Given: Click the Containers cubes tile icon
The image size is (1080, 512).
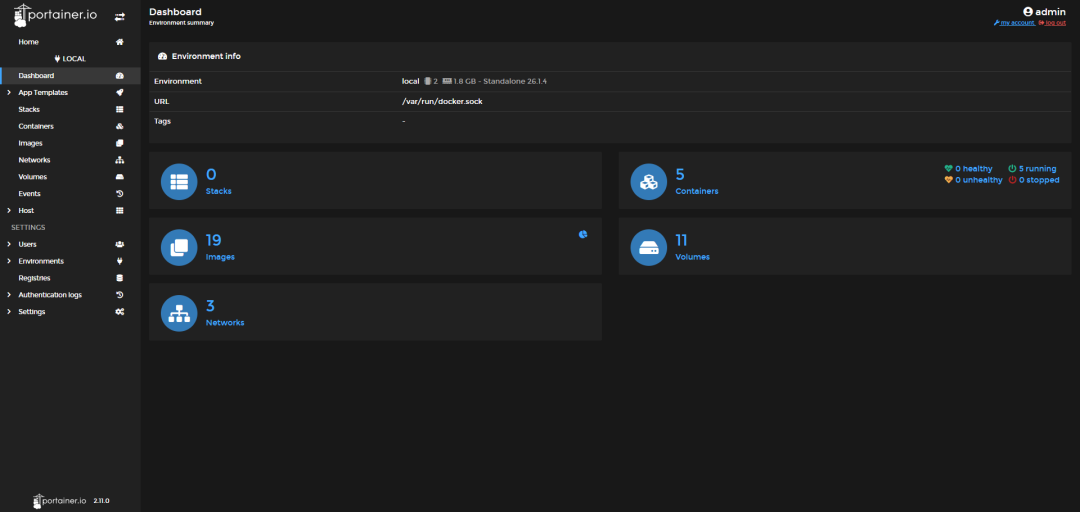Looking at the screenshot, I should click(649, 182).
